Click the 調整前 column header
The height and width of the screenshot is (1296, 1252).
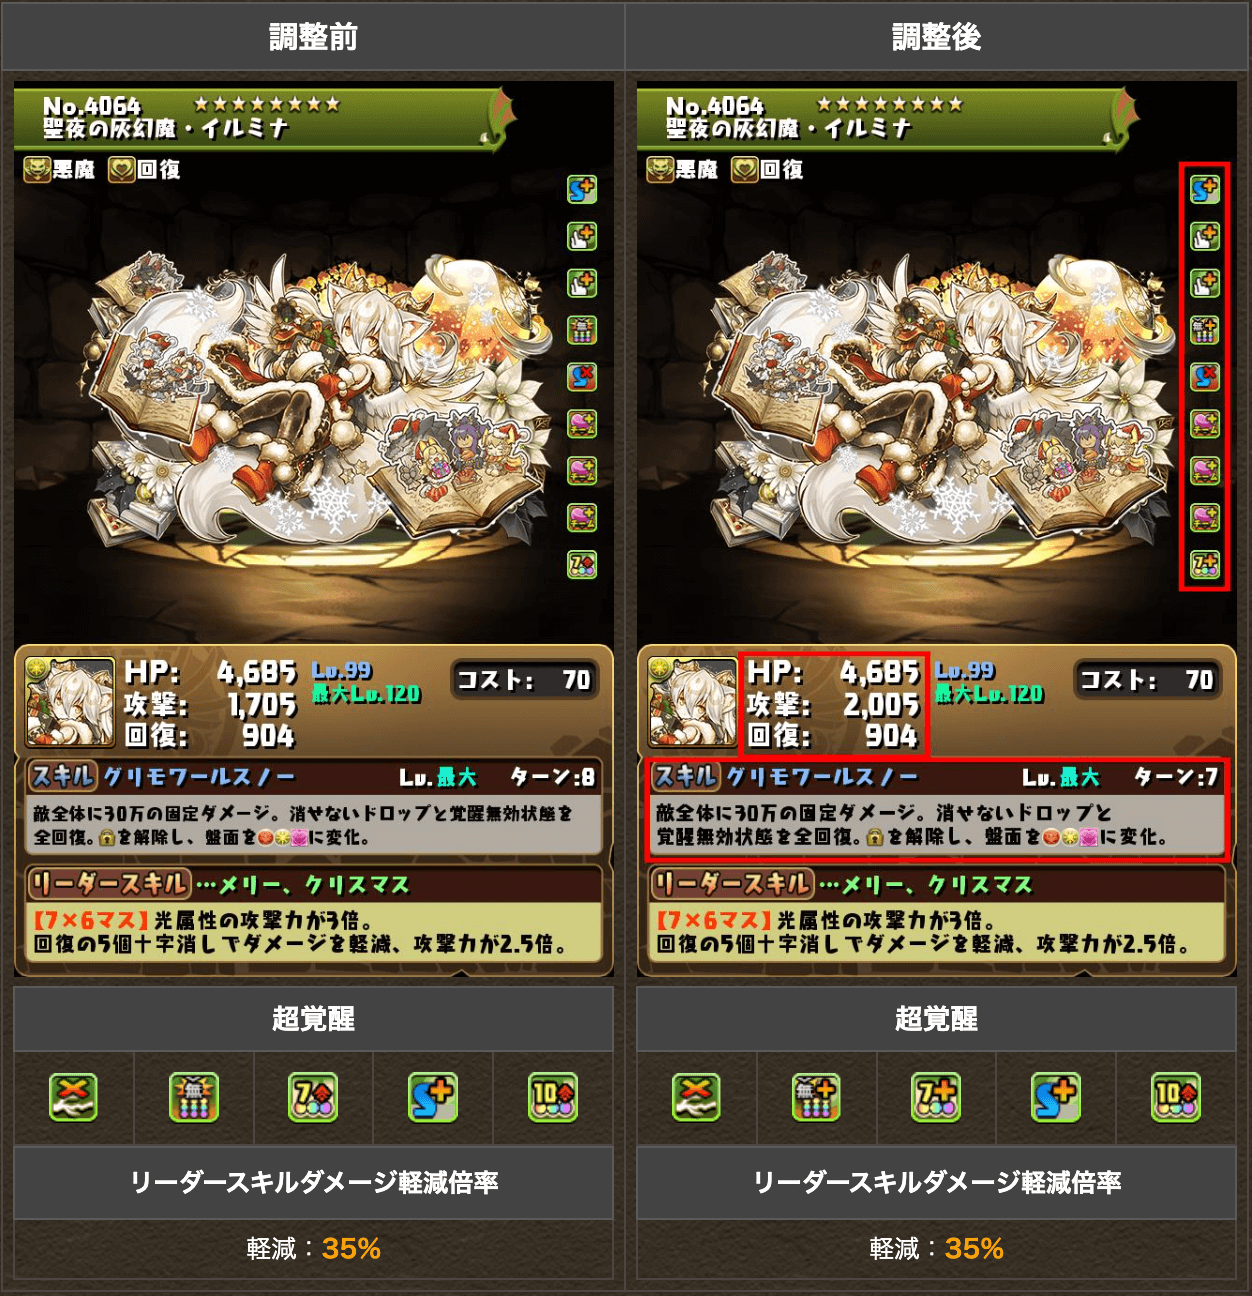[313, 37]
